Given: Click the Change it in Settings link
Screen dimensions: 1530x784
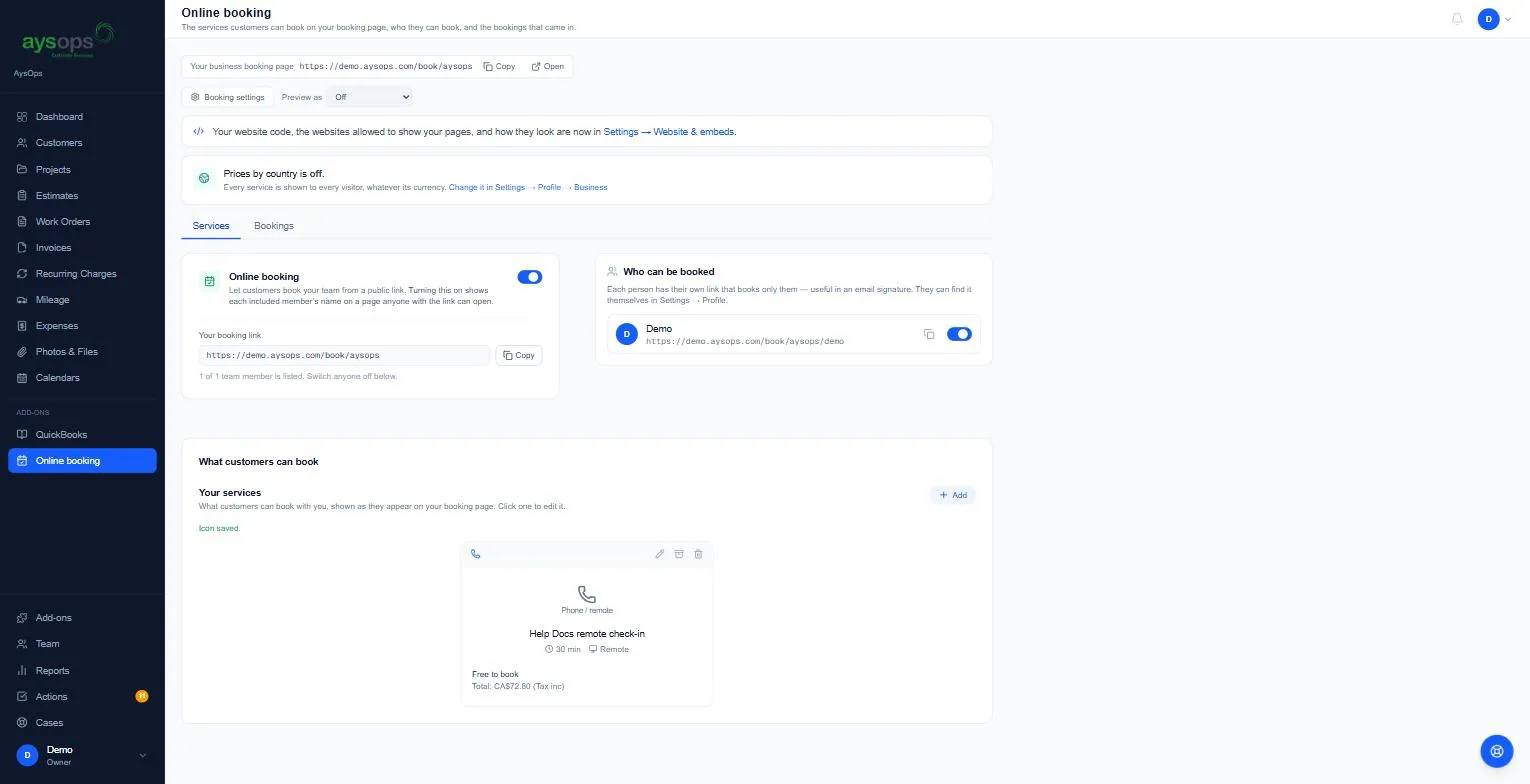Looking at the screenshot, I should 528,187.
